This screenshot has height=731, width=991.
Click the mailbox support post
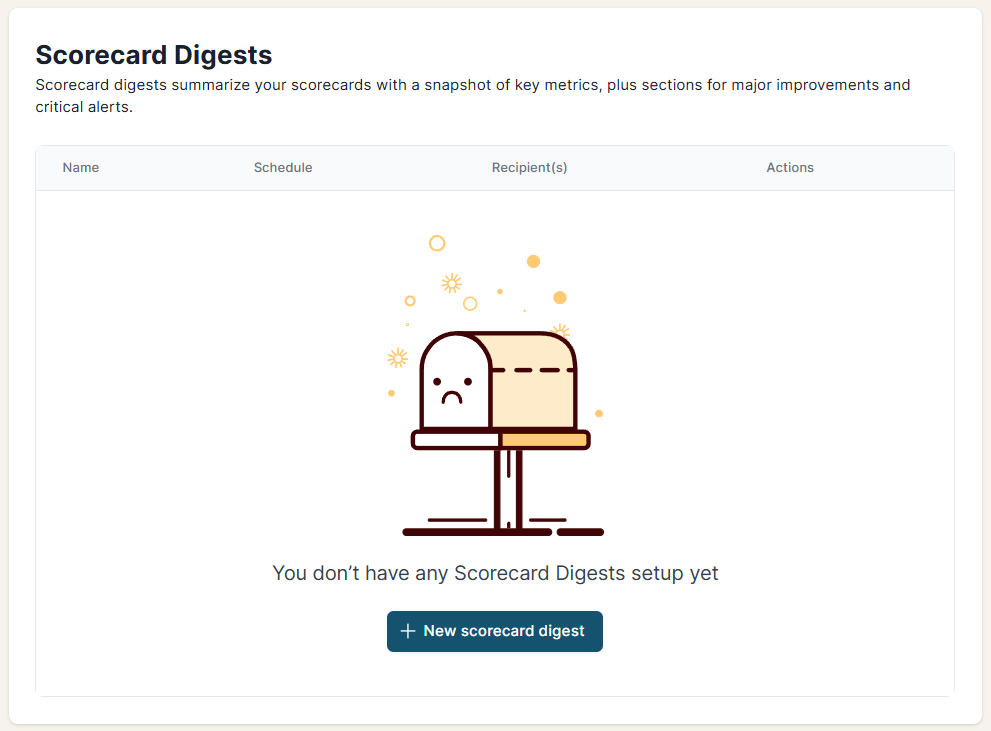pos(509,488)
